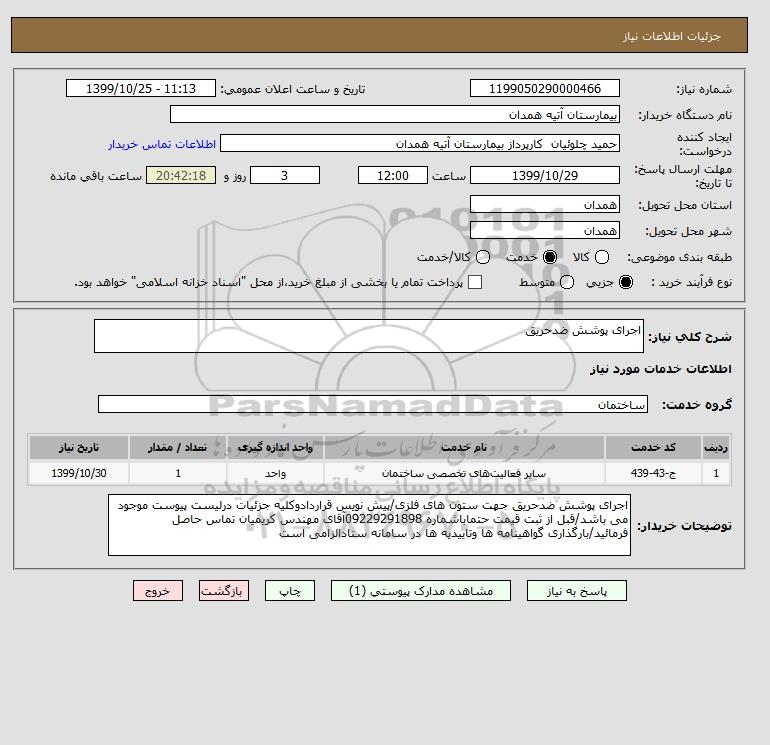
Task: Click the announcement date field 1399/10/25 - 11:13
Action: click(x=141, y=88)
